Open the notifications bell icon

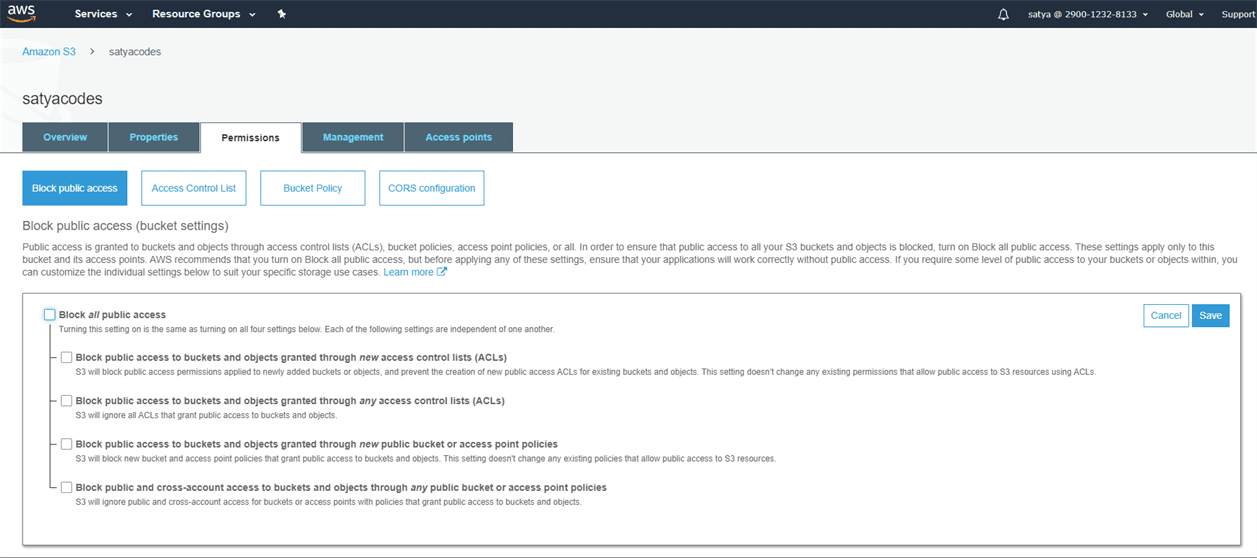[x=1003, y=14]
